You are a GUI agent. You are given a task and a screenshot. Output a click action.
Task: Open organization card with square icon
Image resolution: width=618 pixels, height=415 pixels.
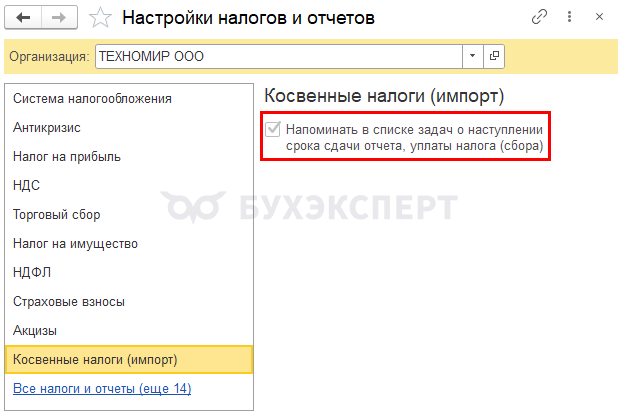point(494,56)
